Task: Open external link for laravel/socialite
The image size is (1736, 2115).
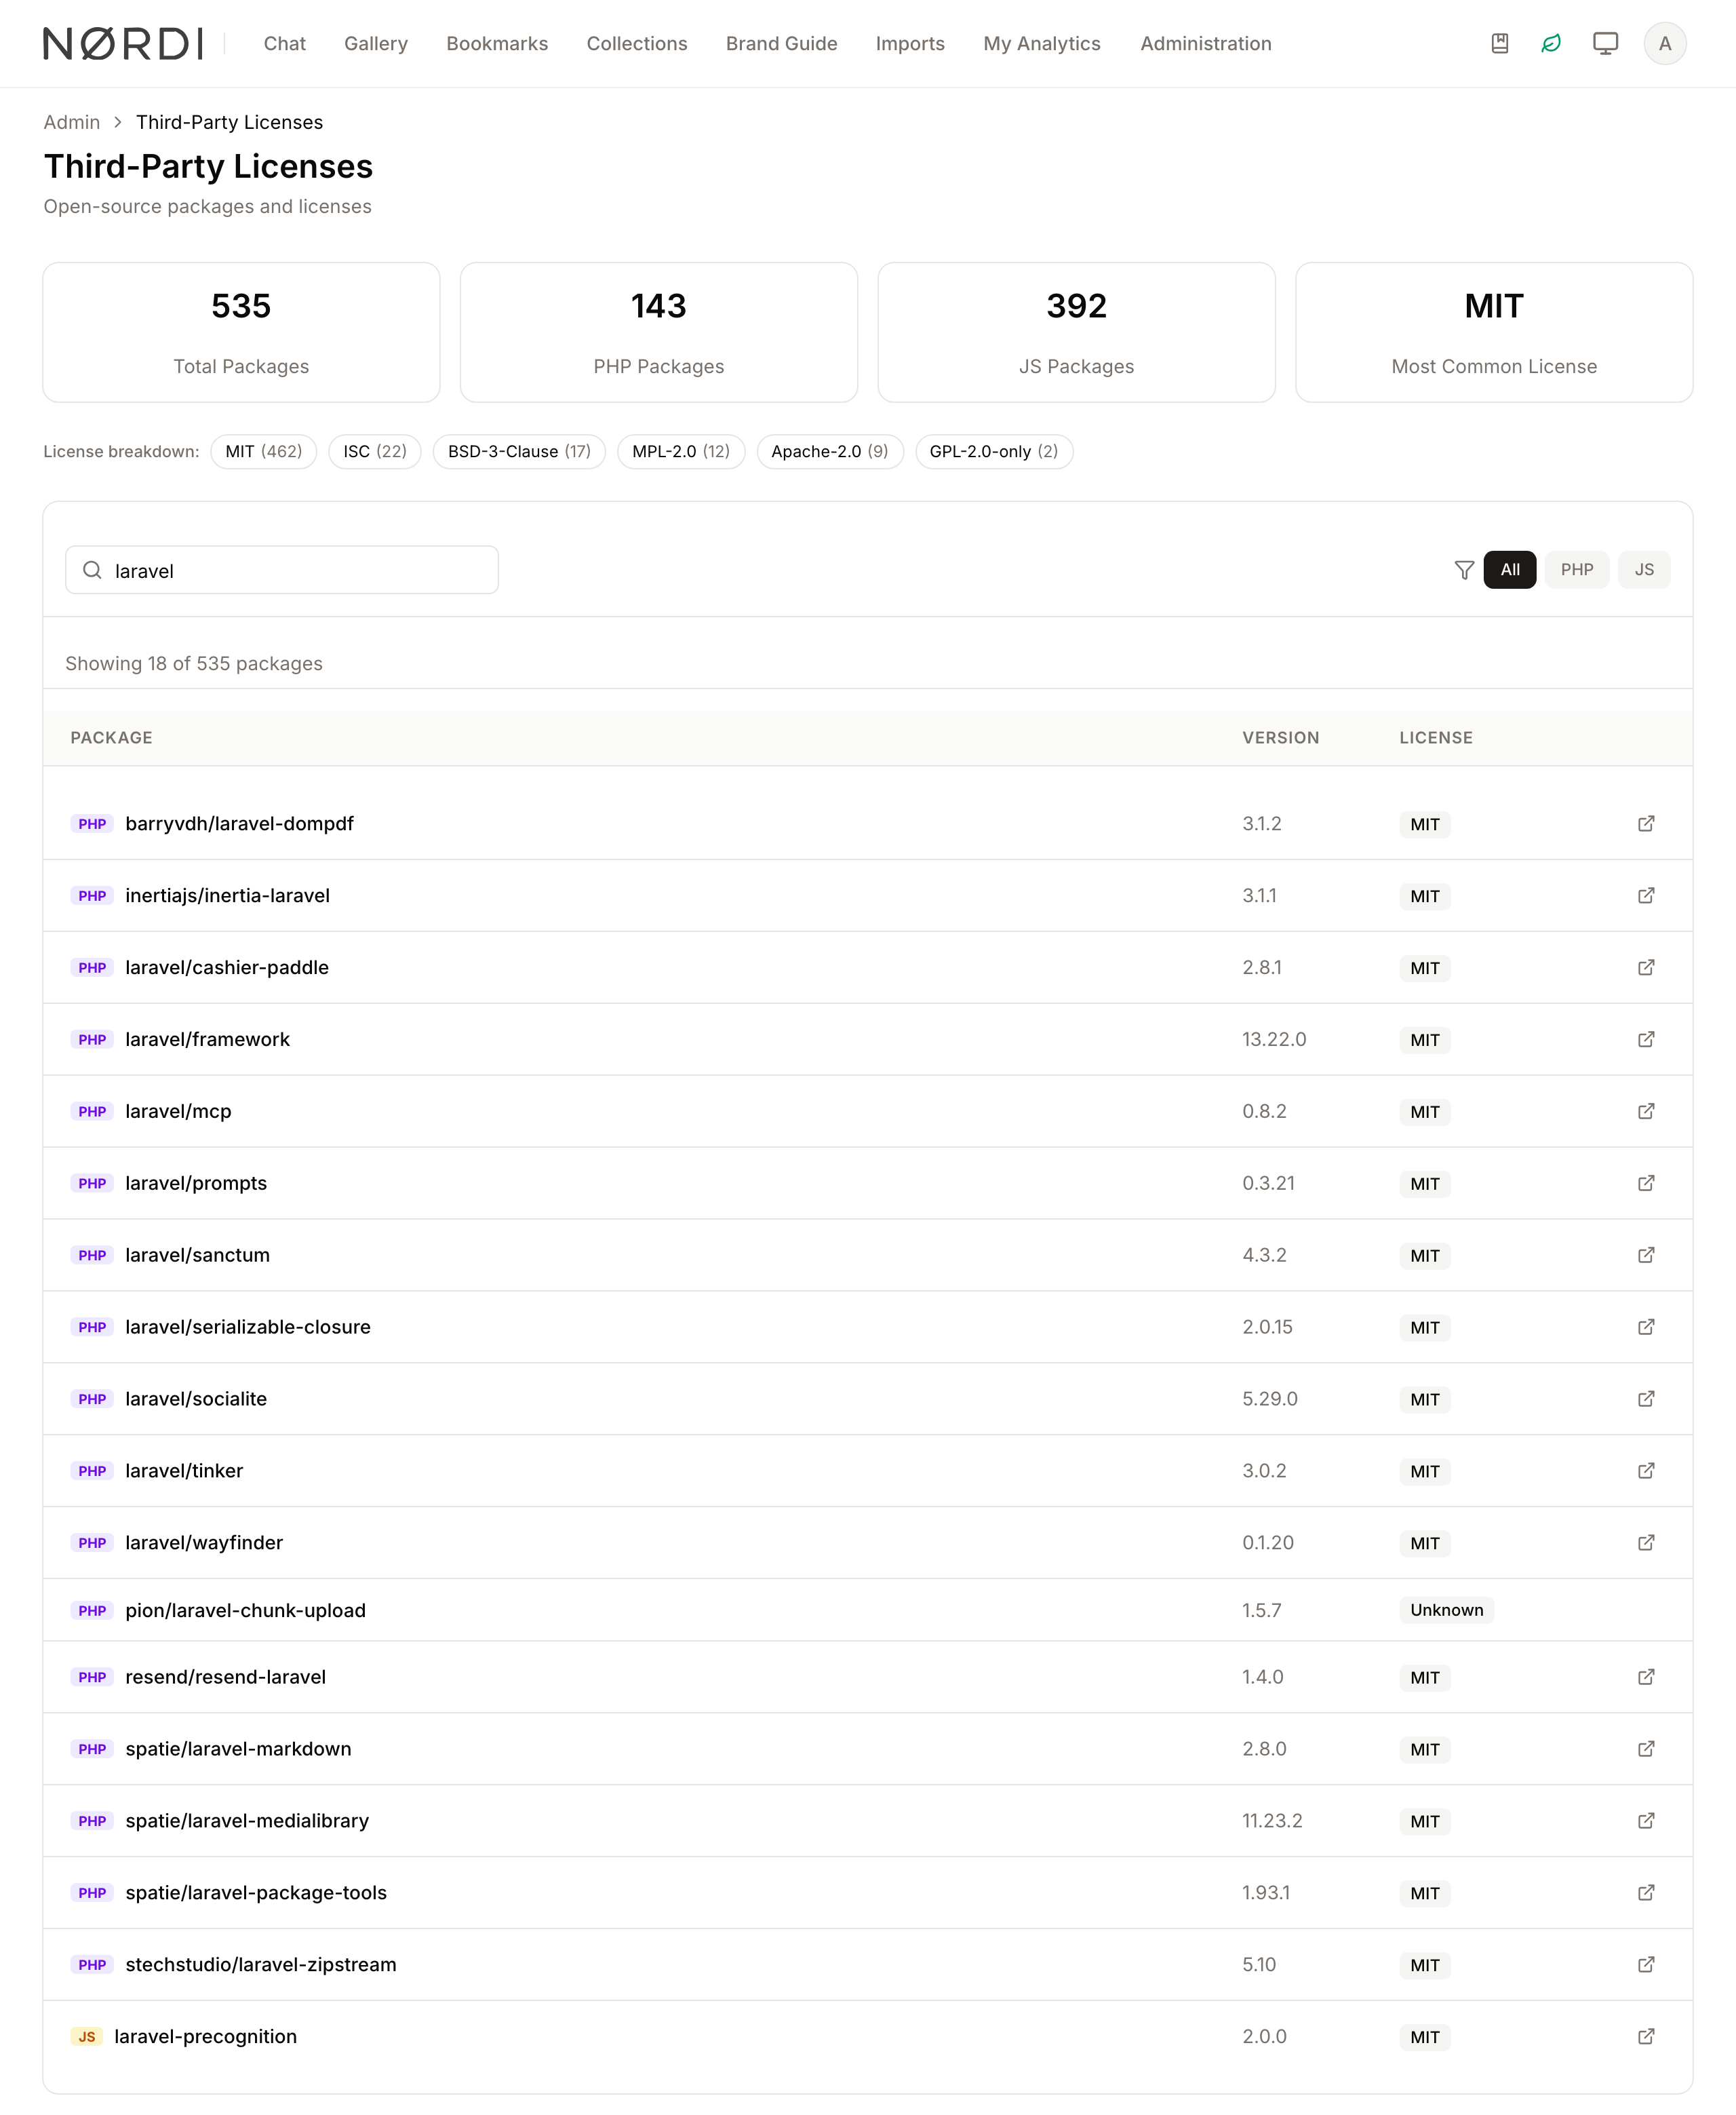Action: 1646,1399
